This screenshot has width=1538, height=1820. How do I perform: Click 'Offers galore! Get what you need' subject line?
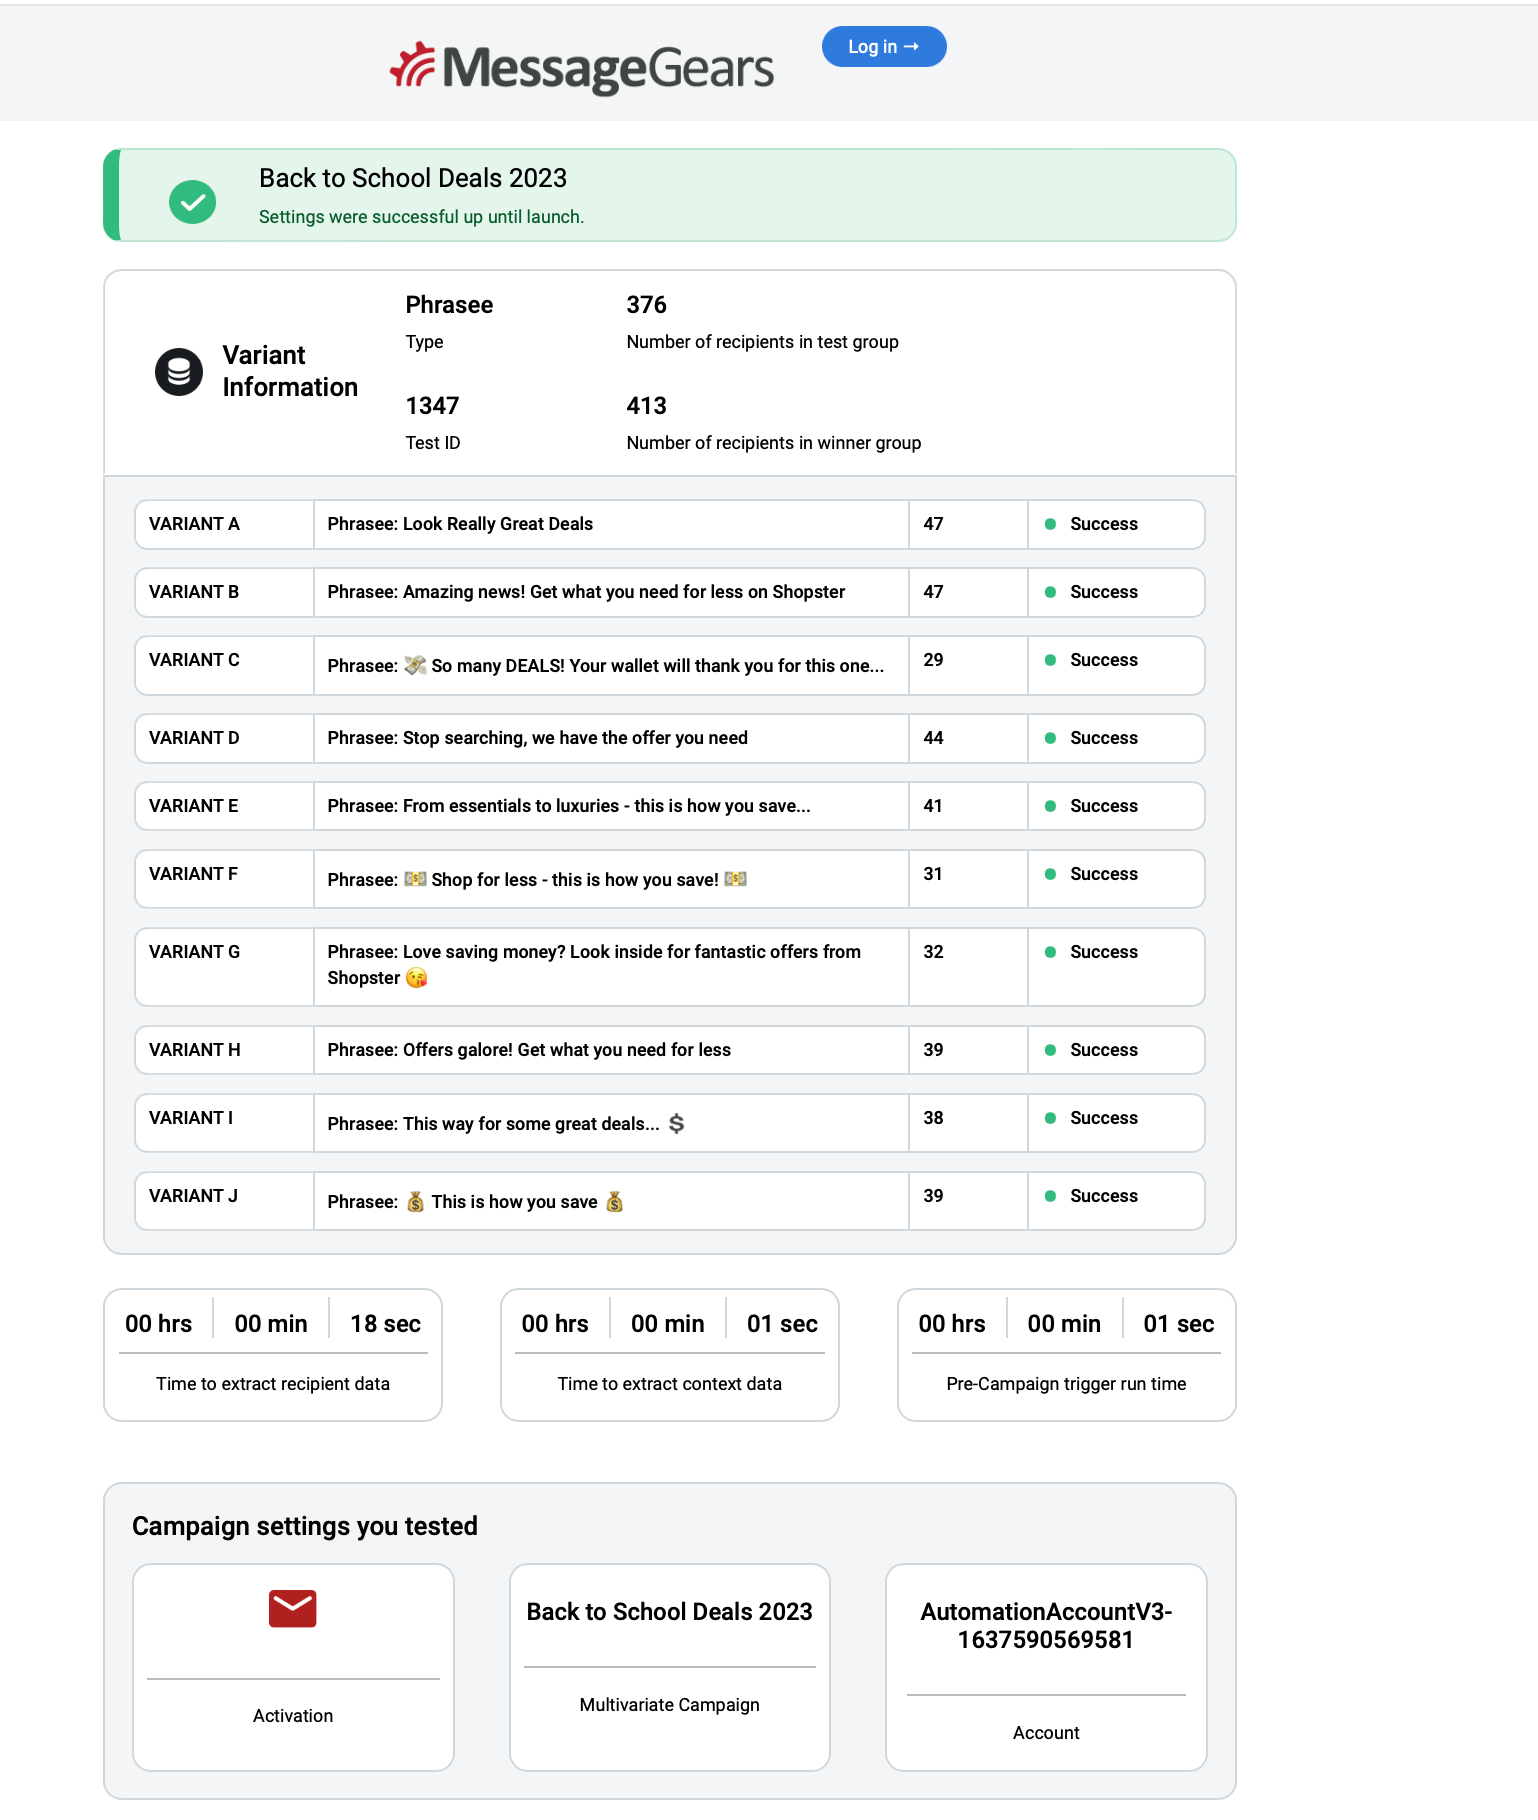coord(529,1050)
